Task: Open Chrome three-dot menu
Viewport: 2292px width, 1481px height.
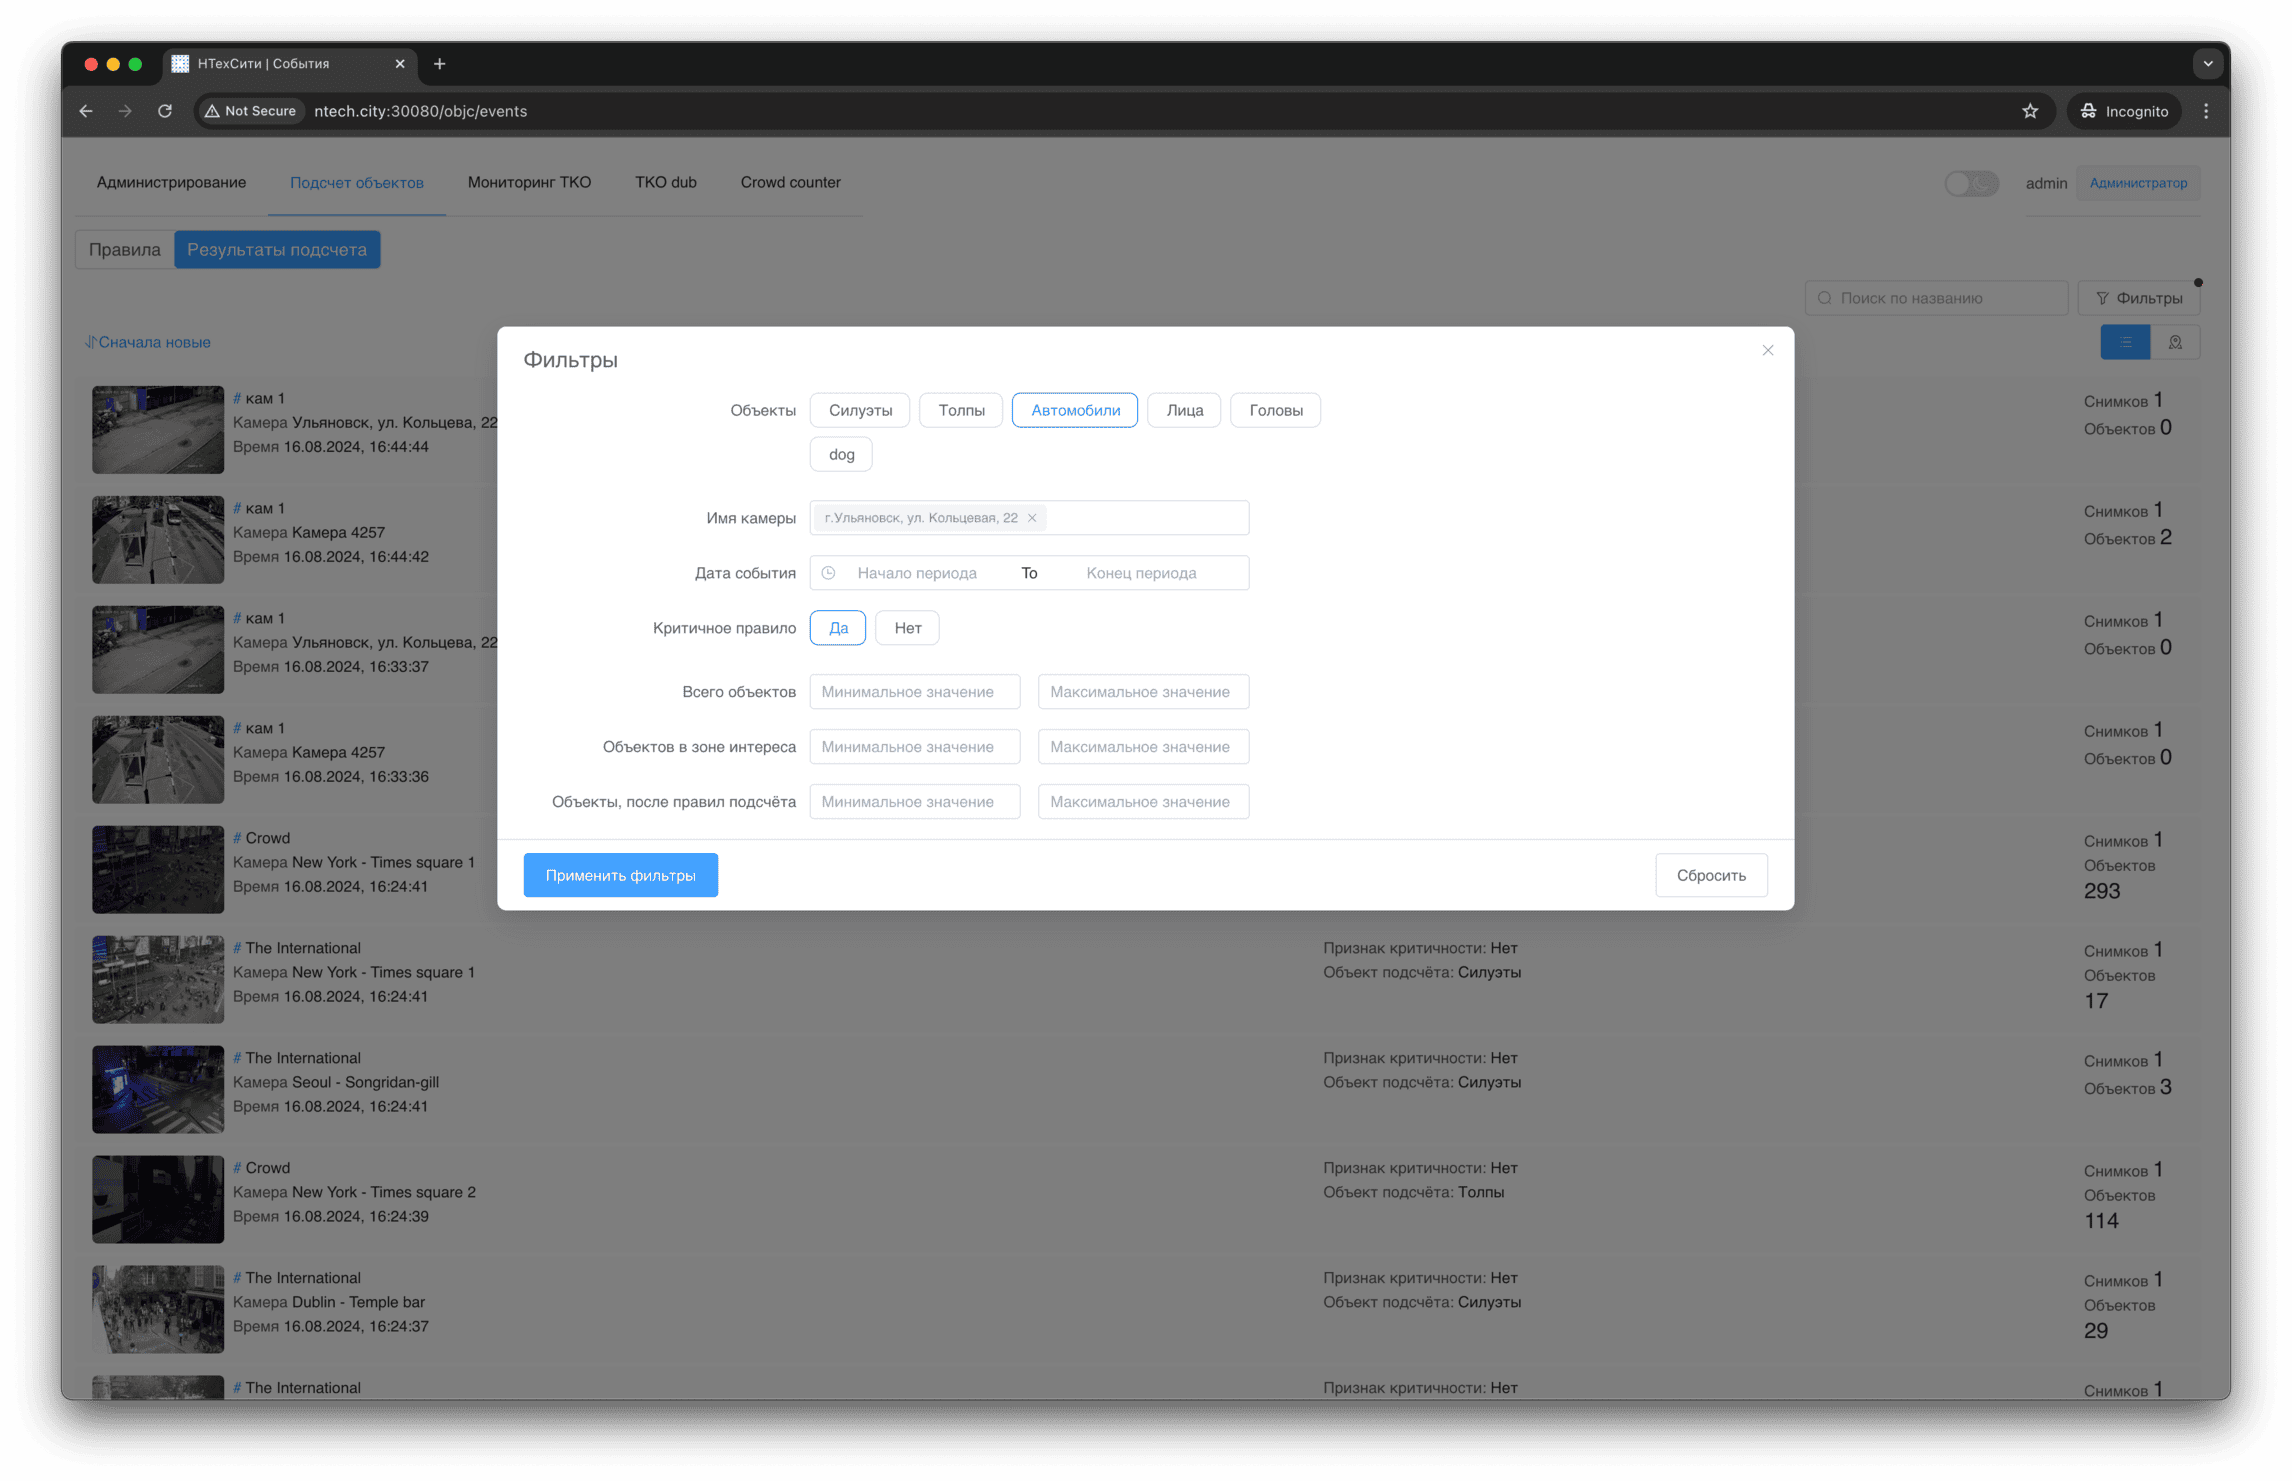Action: click(x=2205, y=111)
